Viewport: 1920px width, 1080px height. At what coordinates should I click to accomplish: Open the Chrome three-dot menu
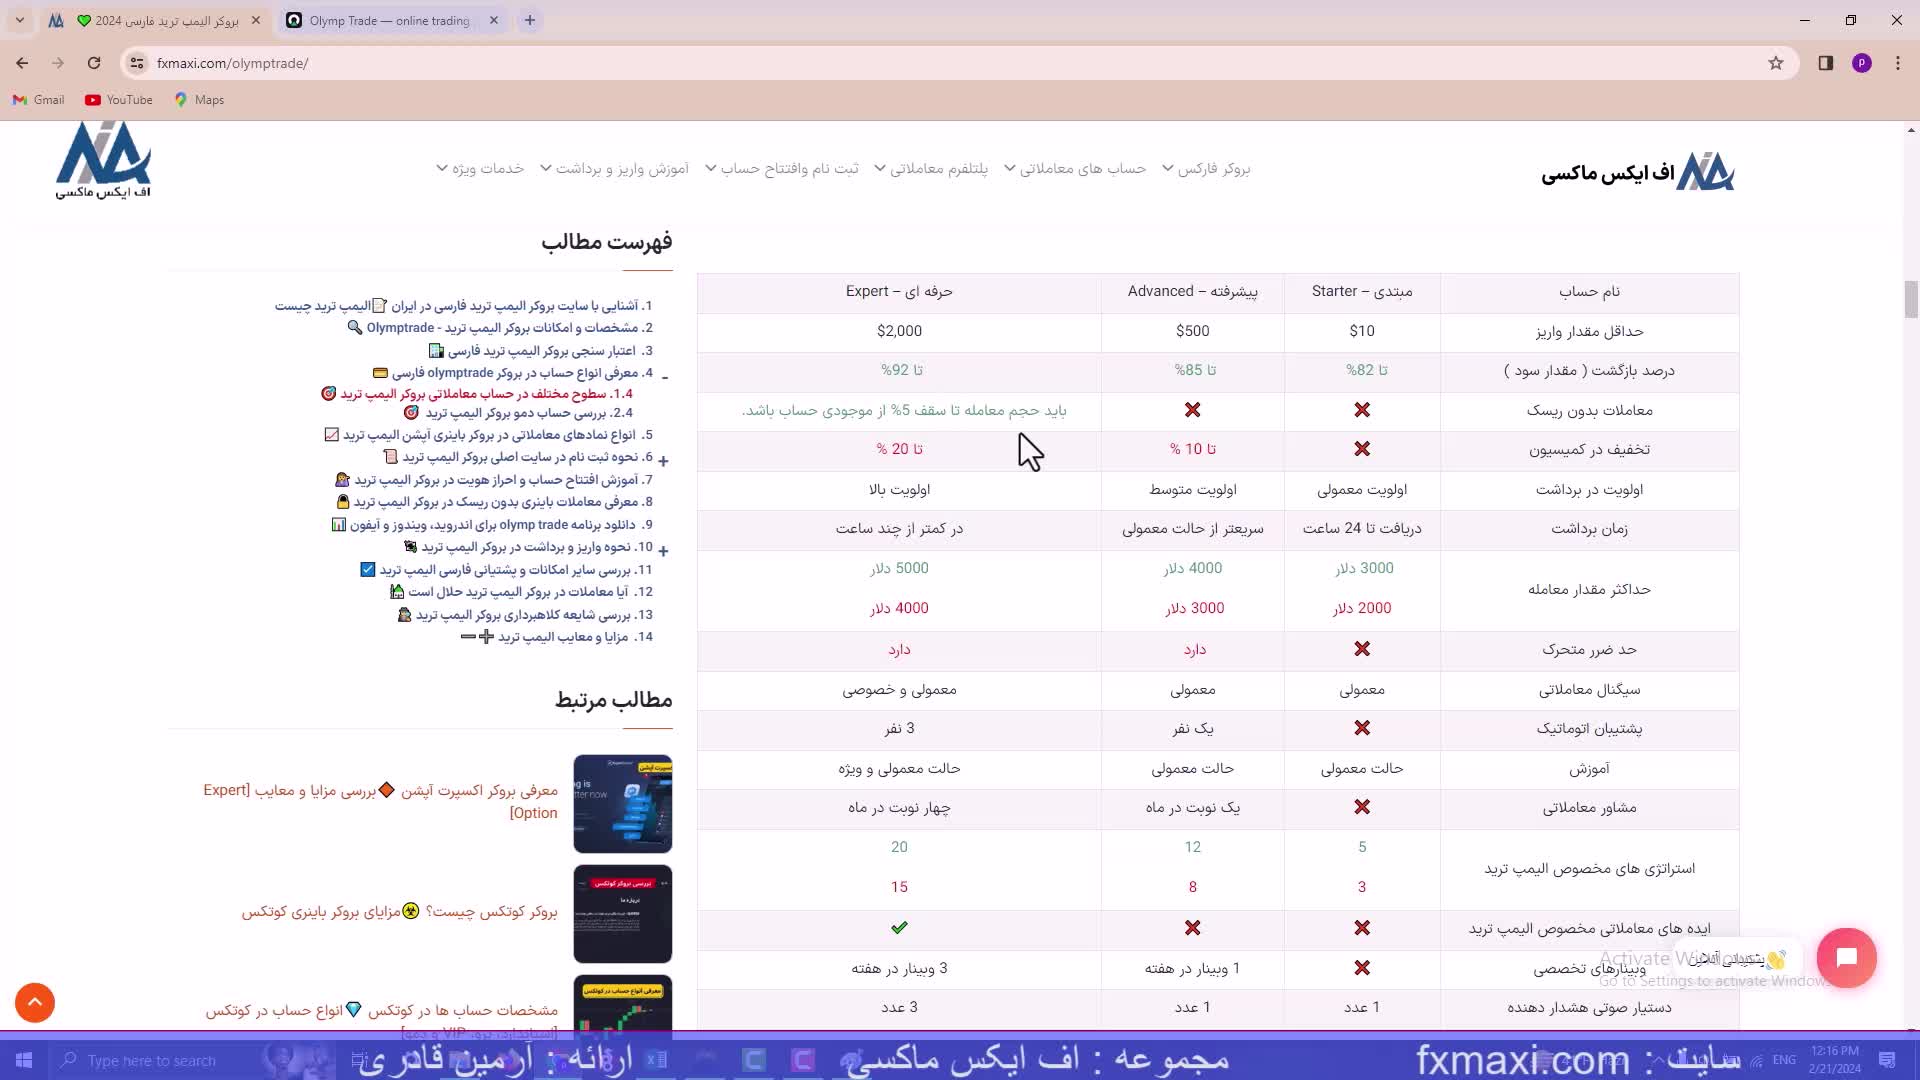click(x=1897, y=63)
